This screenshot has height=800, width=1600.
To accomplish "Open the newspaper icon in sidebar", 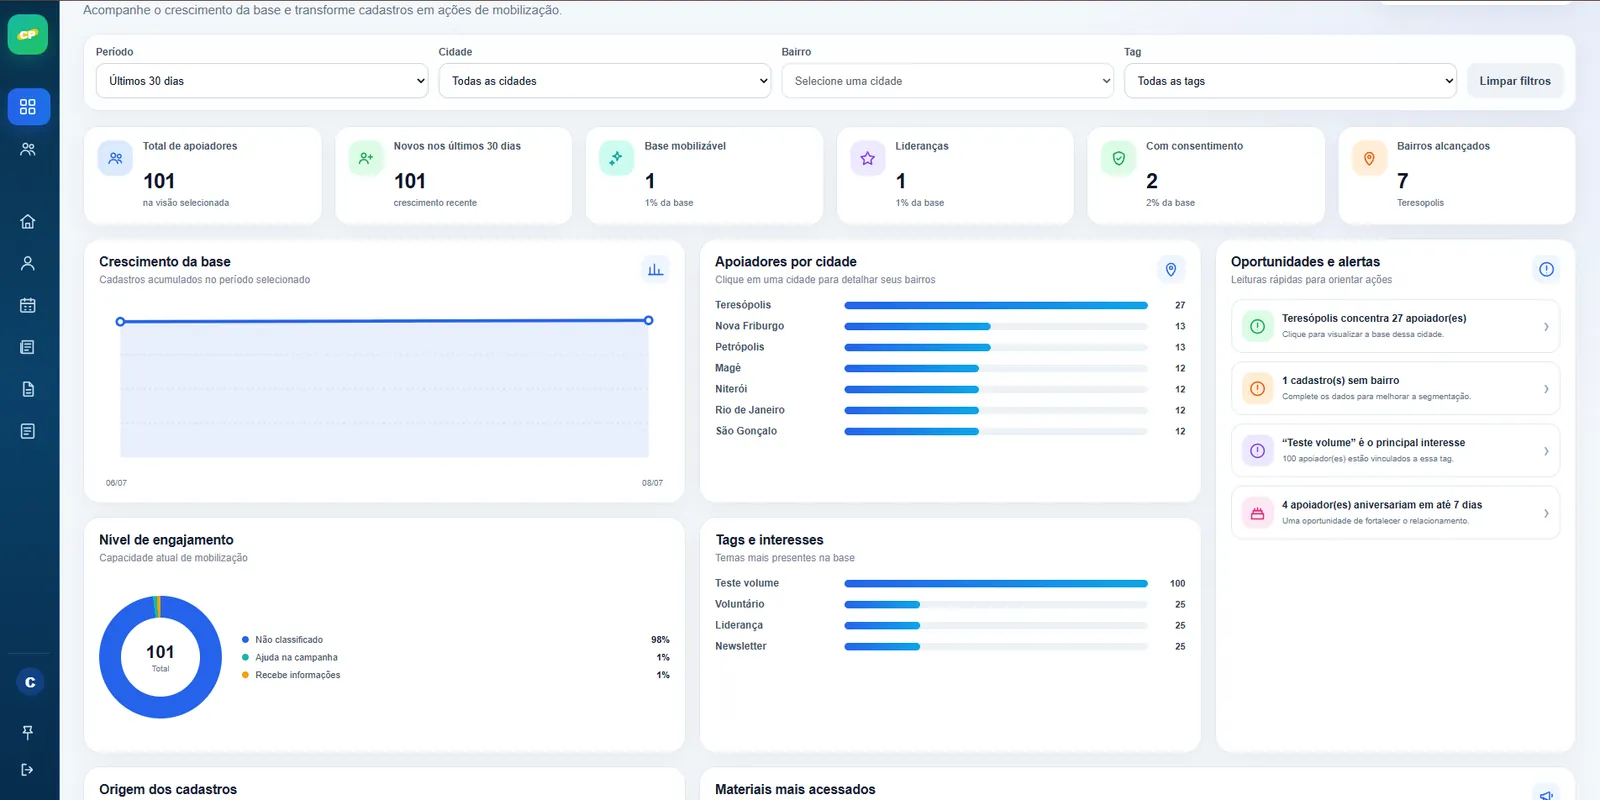I will (28, 348).
